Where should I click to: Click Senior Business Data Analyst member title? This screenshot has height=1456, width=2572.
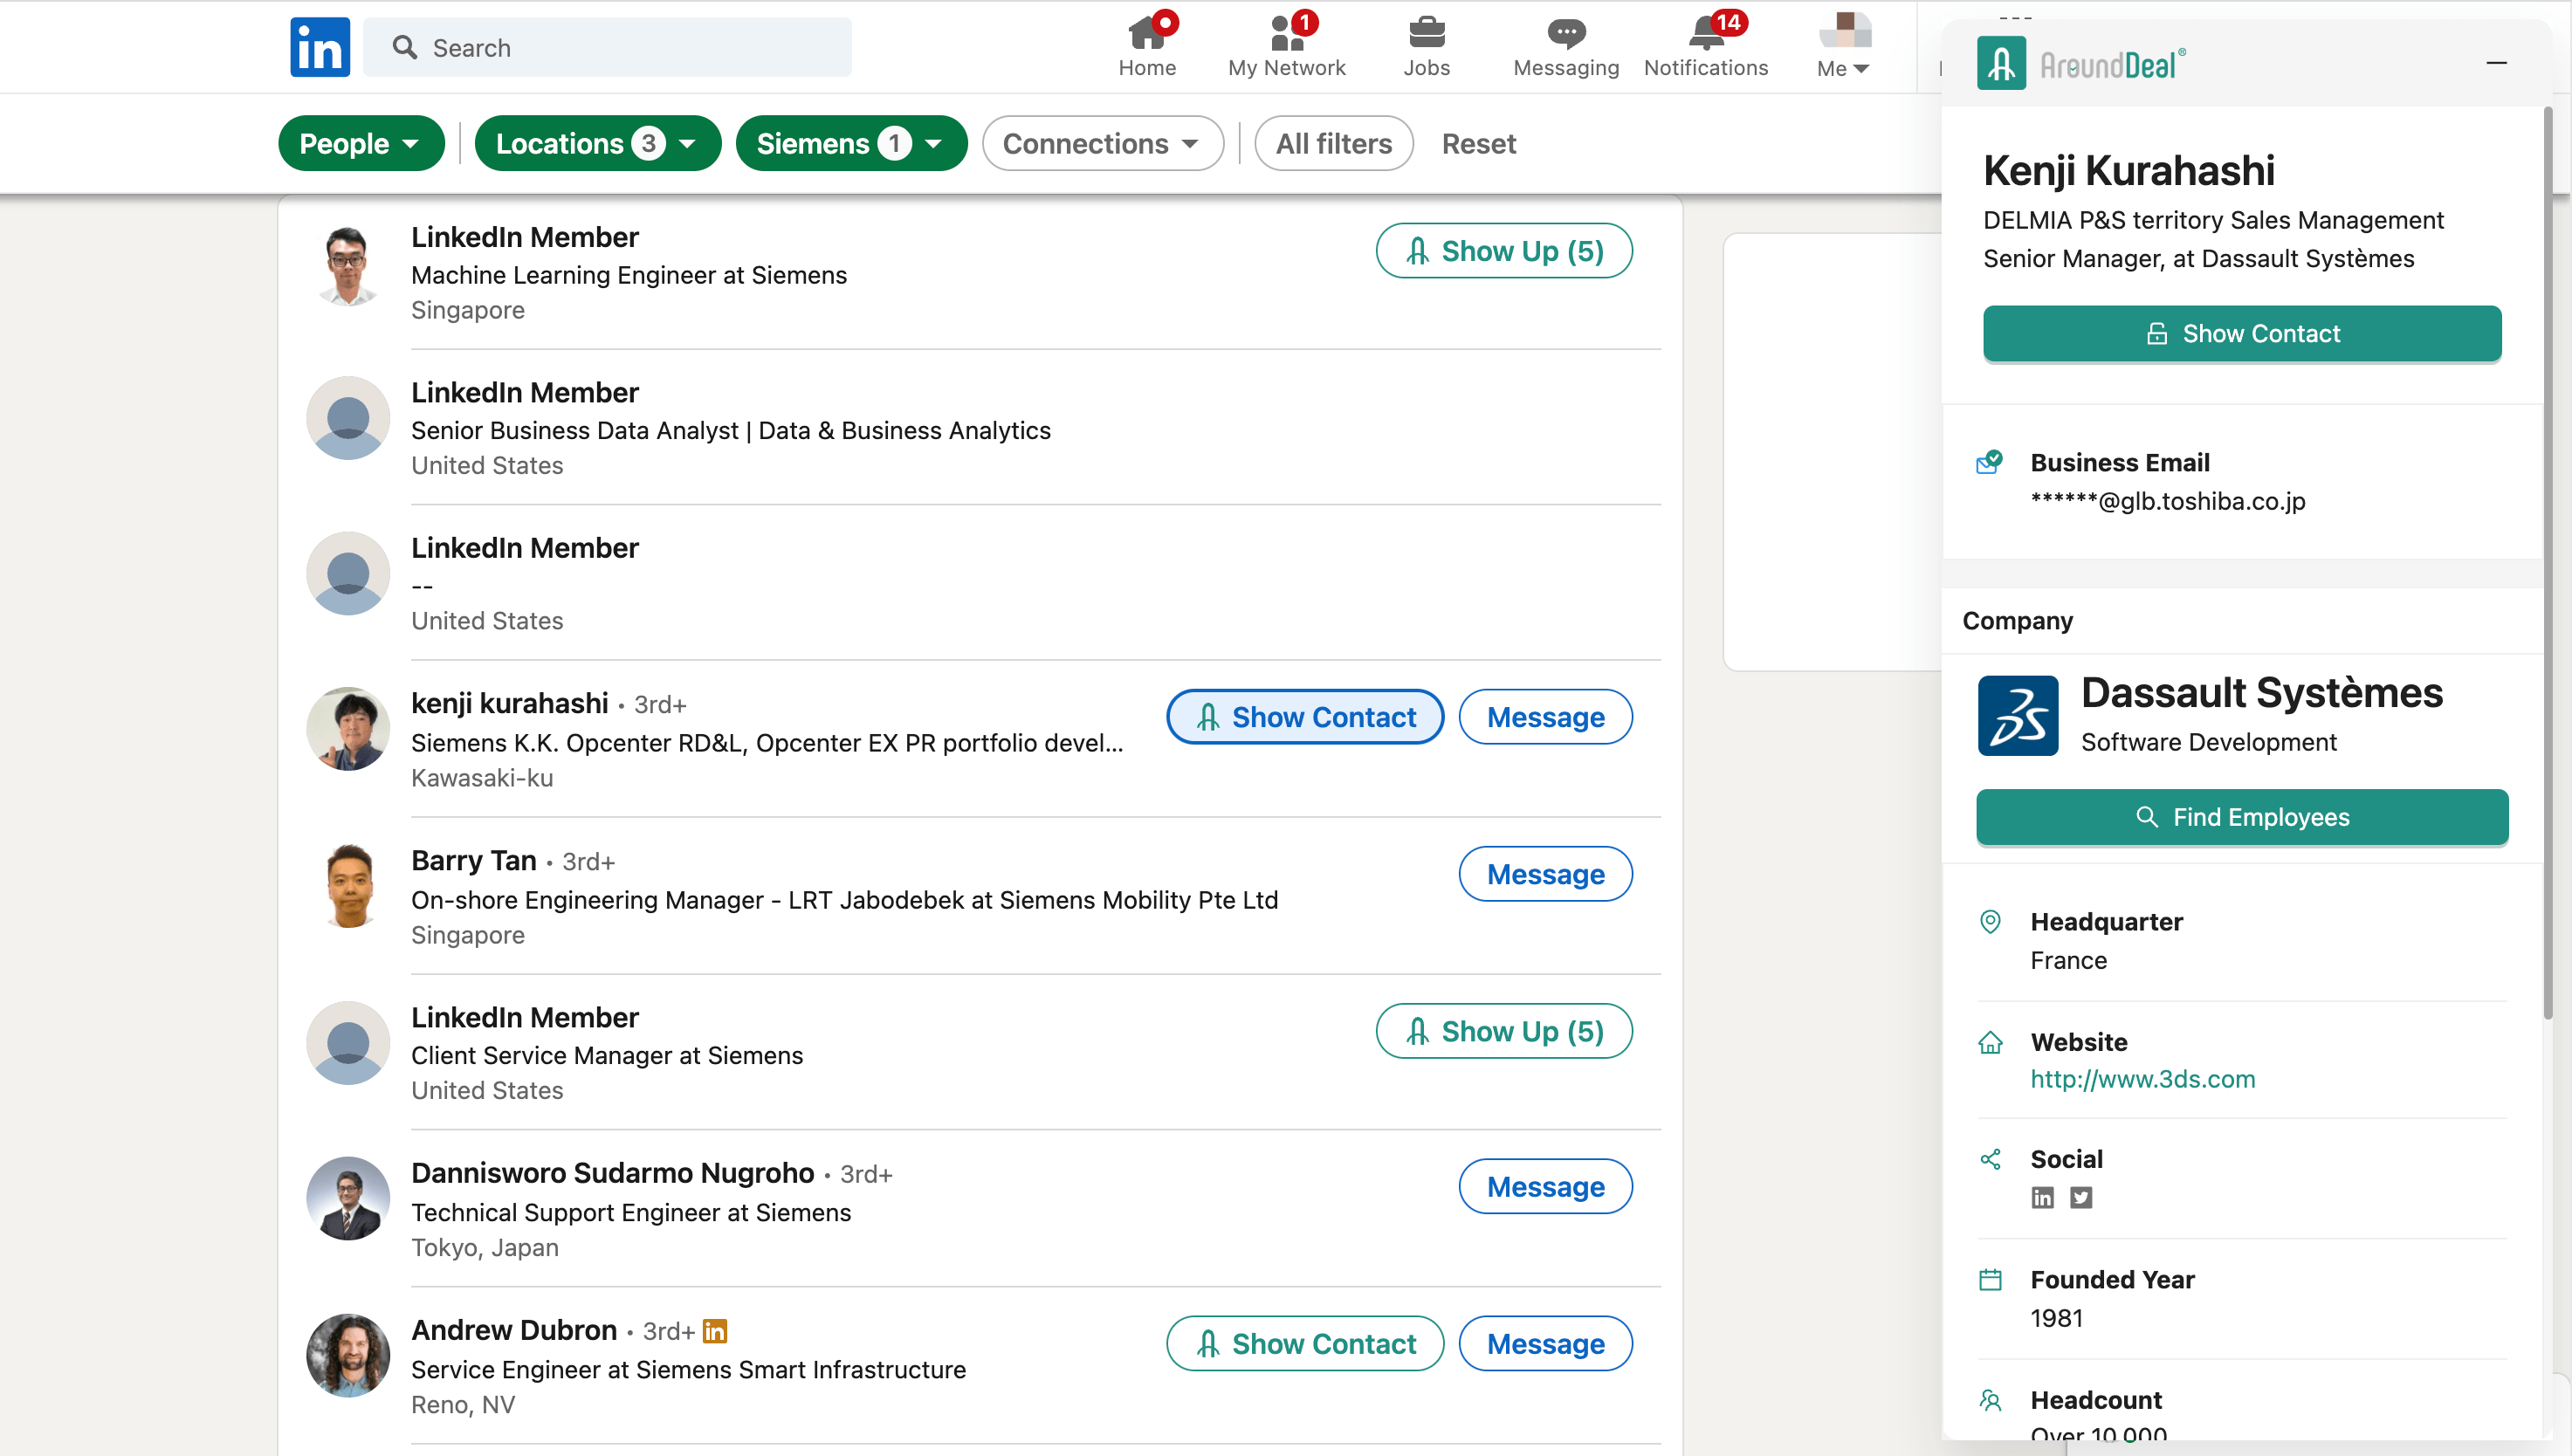point(730,430)
